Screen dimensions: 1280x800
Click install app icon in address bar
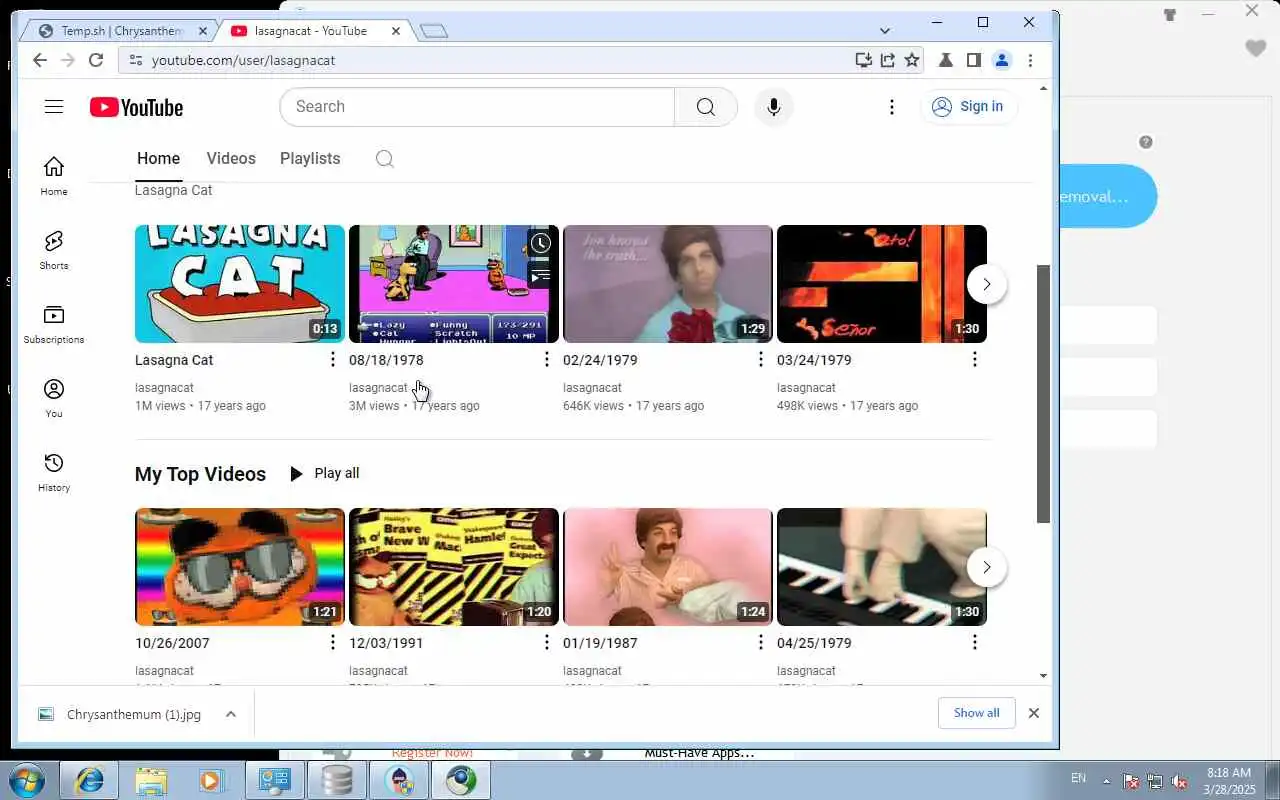click(864, 60)
